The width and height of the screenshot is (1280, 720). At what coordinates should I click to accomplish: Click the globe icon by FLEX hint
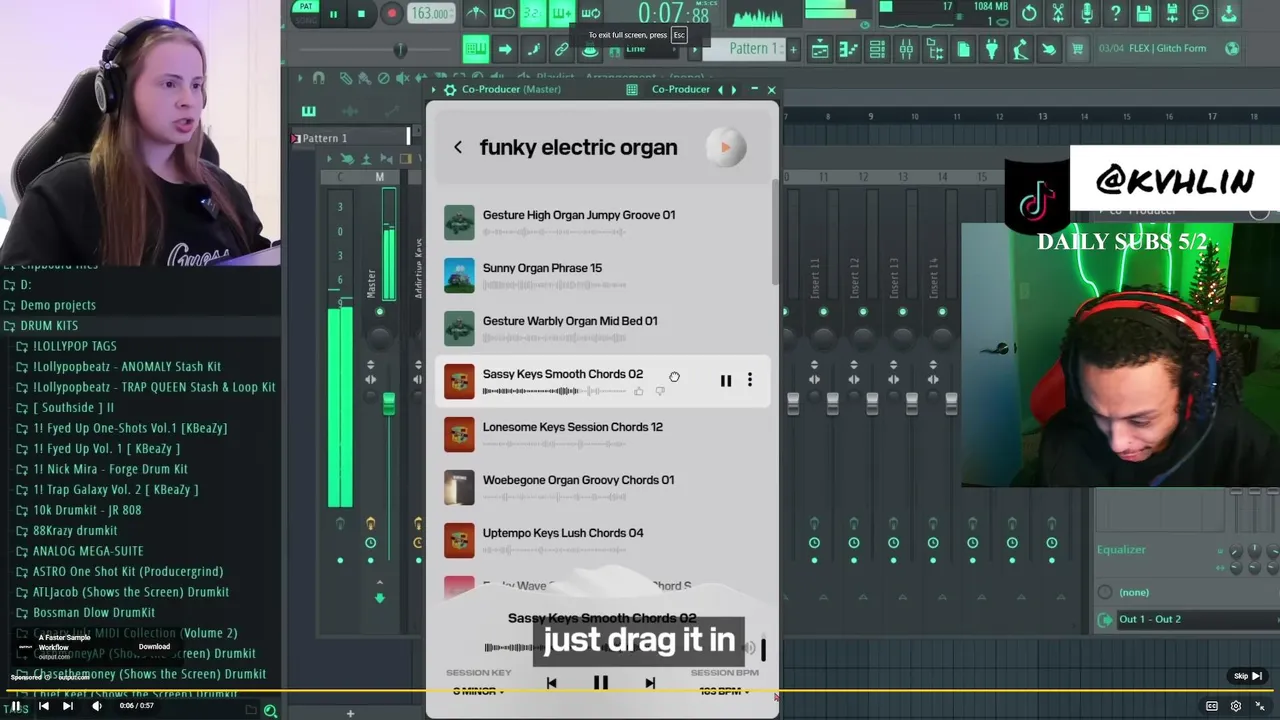coord(1232,48)
